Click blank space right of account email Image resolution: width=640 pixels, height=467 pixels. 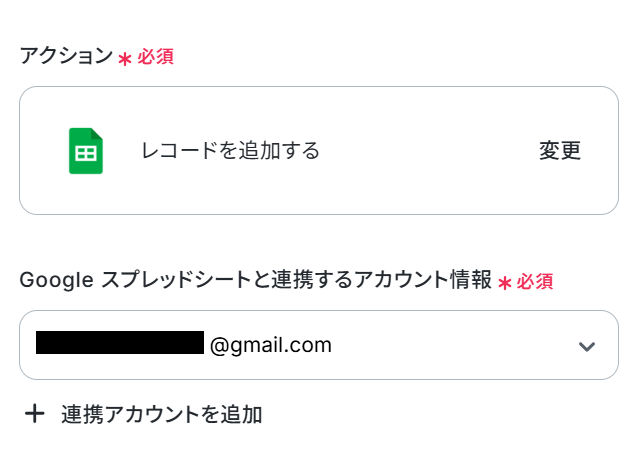(x=450, y=345)
